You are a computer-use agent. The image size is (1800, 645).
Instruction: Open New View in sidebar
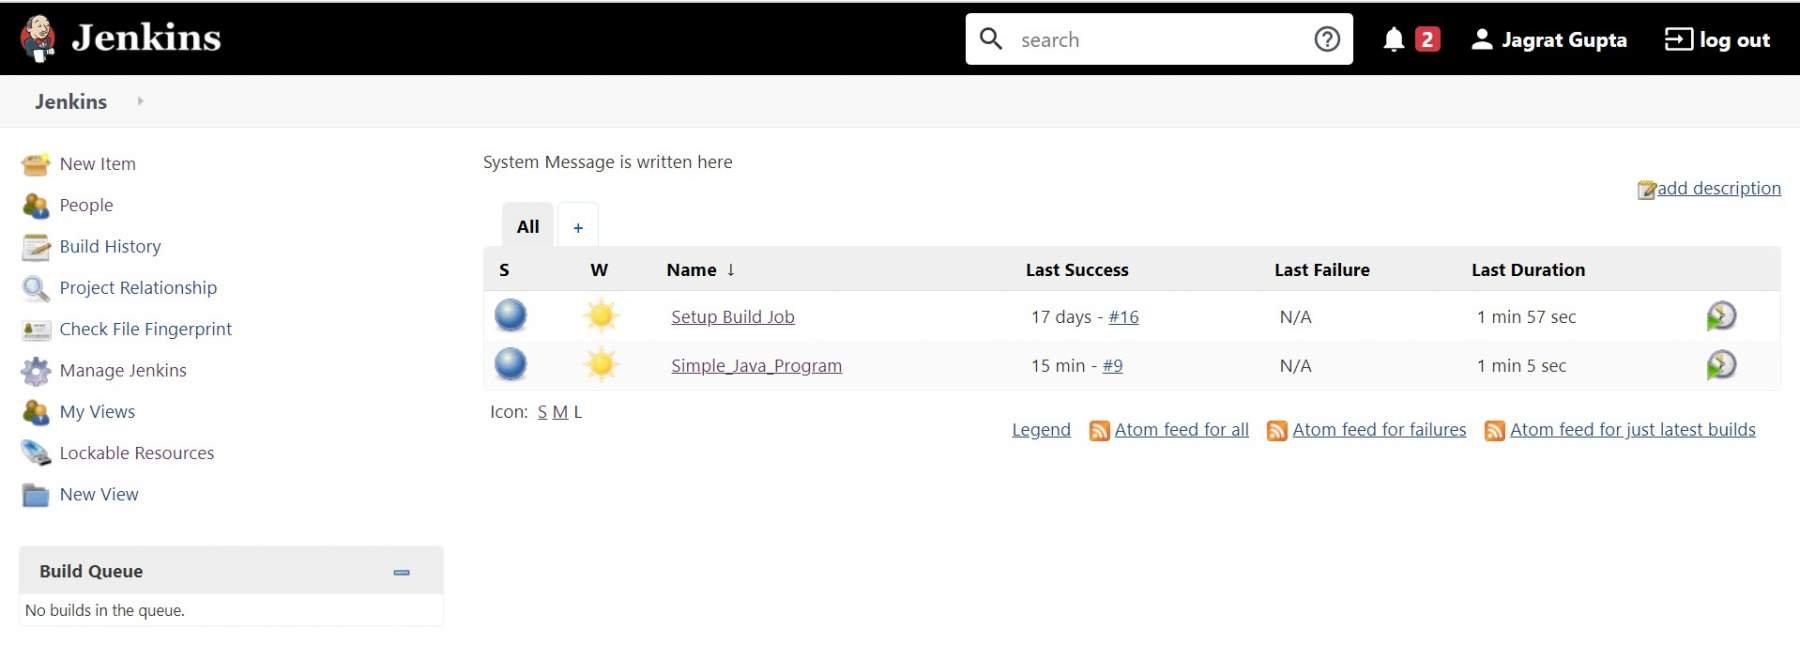(99, 495)
